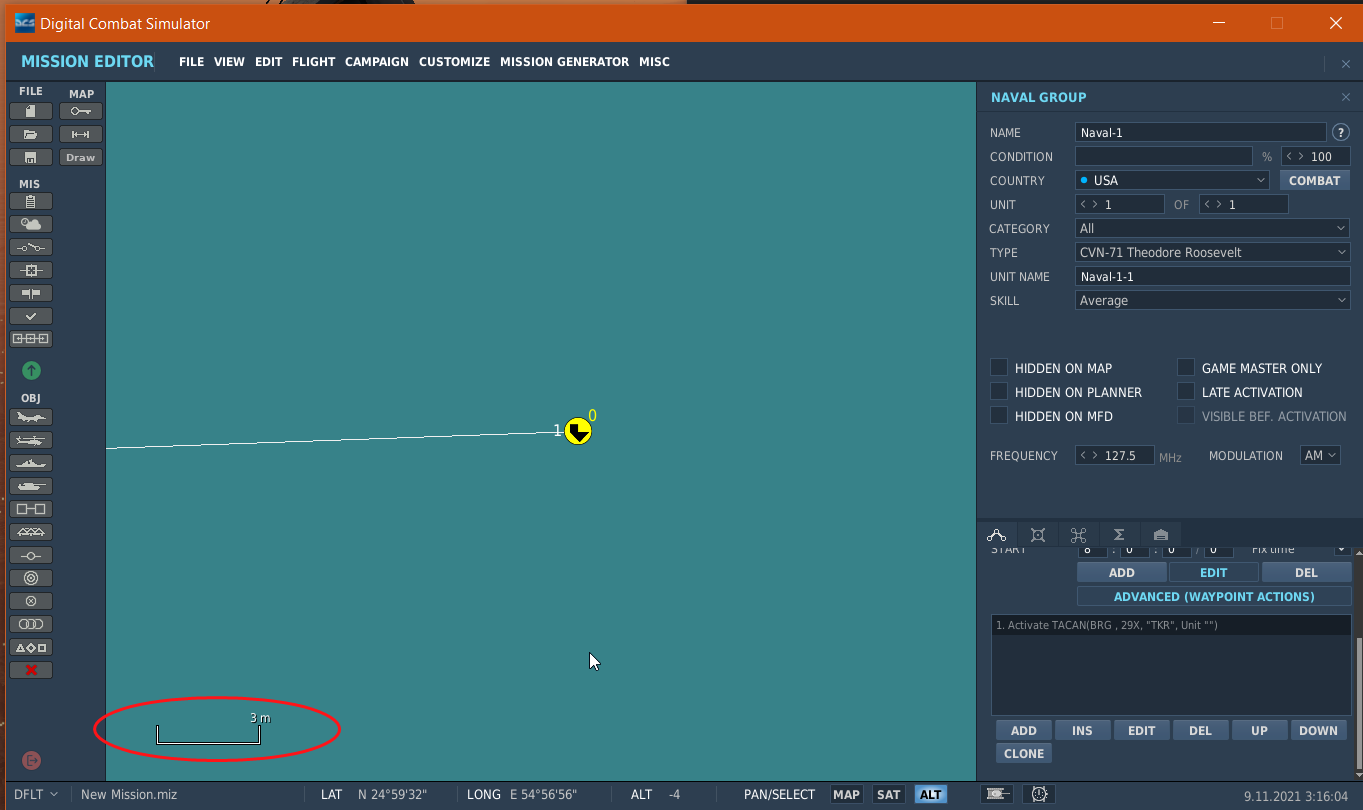Click the NAME field containing Naval-1
Screen dimensions: 1363x810
[1201, 132]
